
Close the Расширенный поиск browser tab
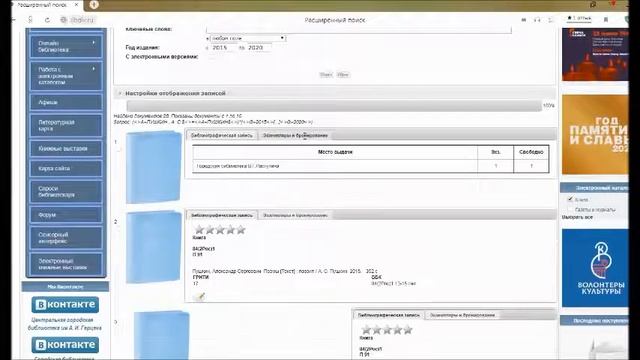pyautogui.click(x=76, y=5)
